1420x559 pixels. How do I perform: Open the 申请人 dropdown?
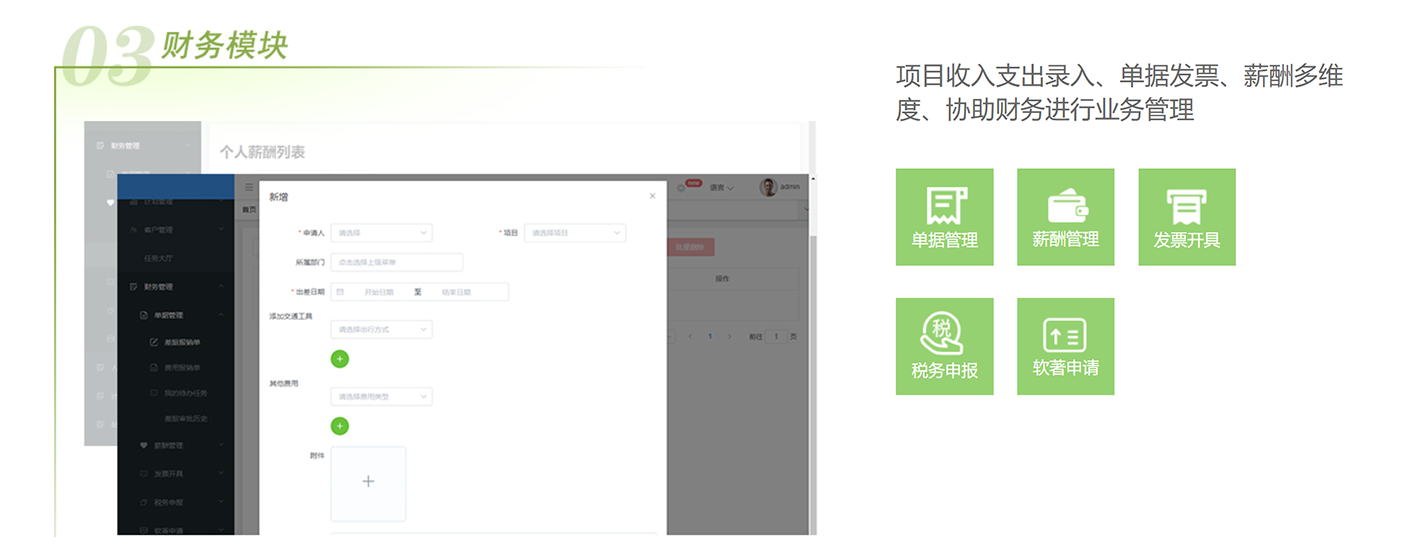381,233
